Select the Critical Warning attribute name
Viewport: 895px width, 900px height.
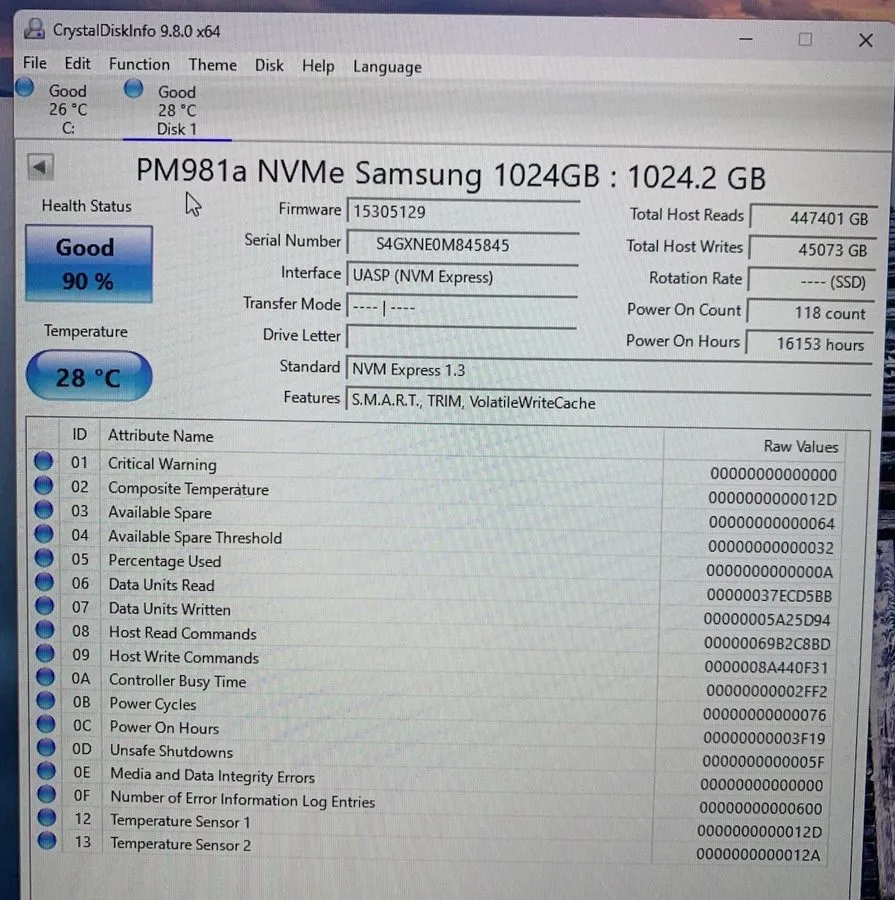coord(162,464)
